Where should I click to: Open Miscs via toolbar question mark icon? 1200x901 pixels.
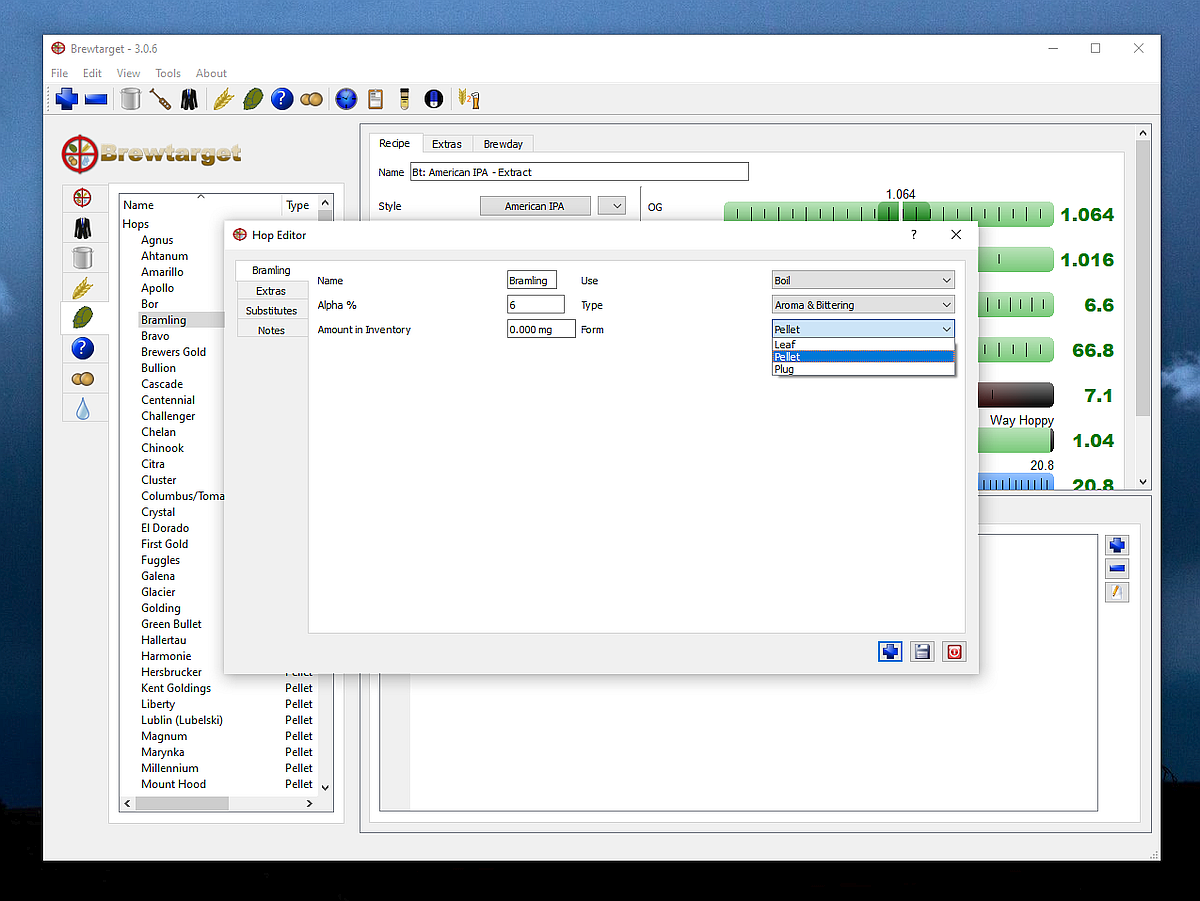point(282,98)
